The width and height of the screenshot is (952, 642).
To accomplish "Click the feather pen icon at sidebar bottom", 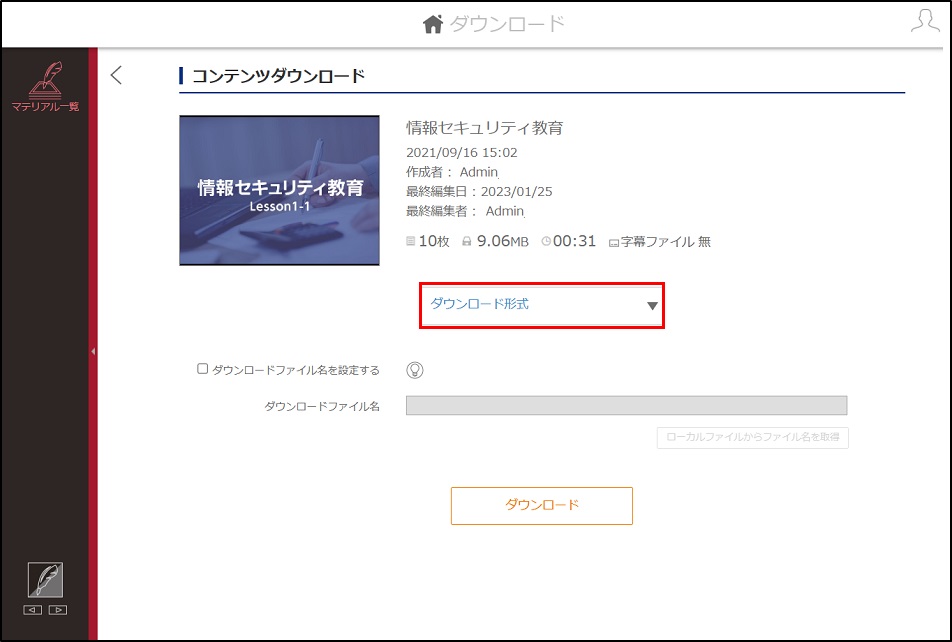I will point(46,580).
